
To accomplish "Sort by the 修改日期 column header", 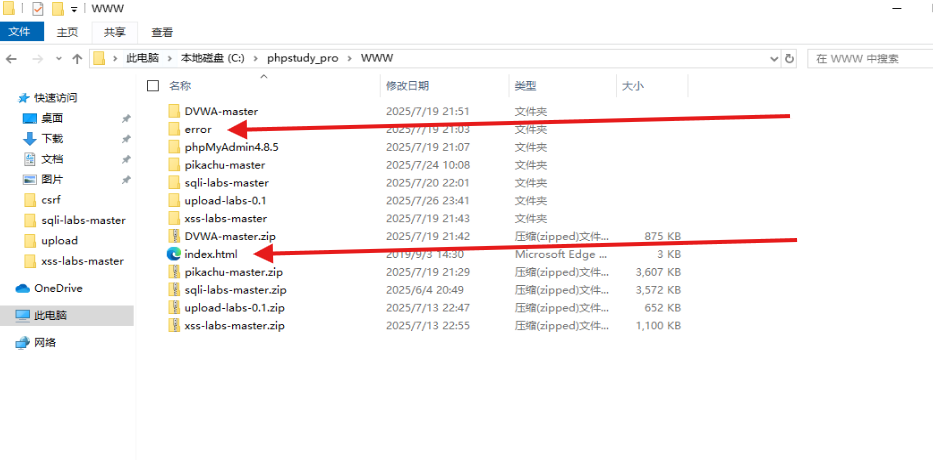I will pos(408,86).
